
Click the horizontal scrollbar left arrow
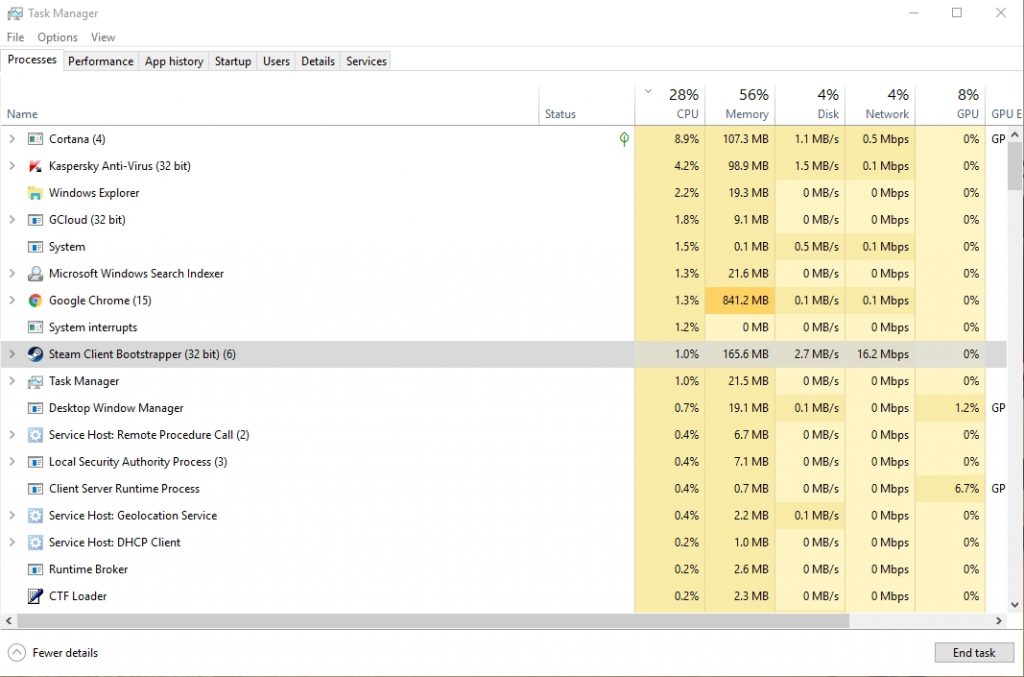[8, 621]
